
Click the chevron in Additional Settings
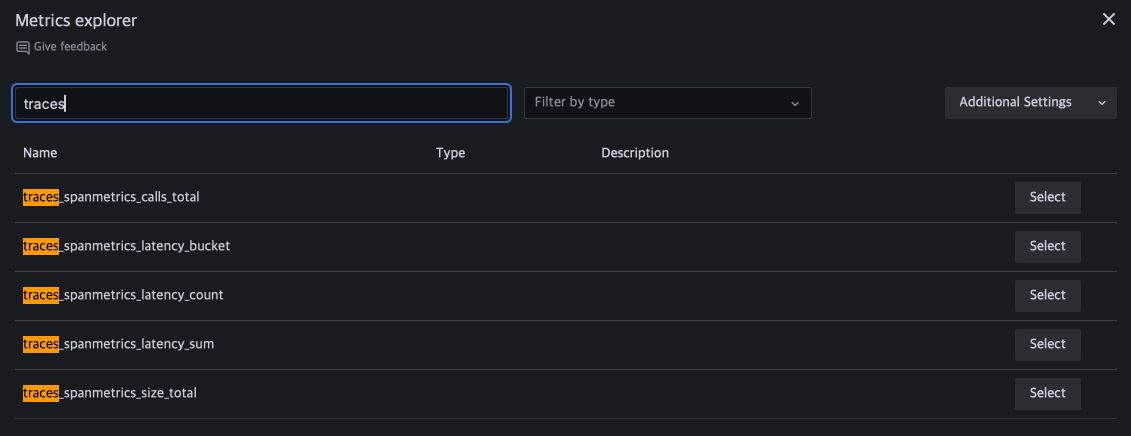pos(1102,103)
